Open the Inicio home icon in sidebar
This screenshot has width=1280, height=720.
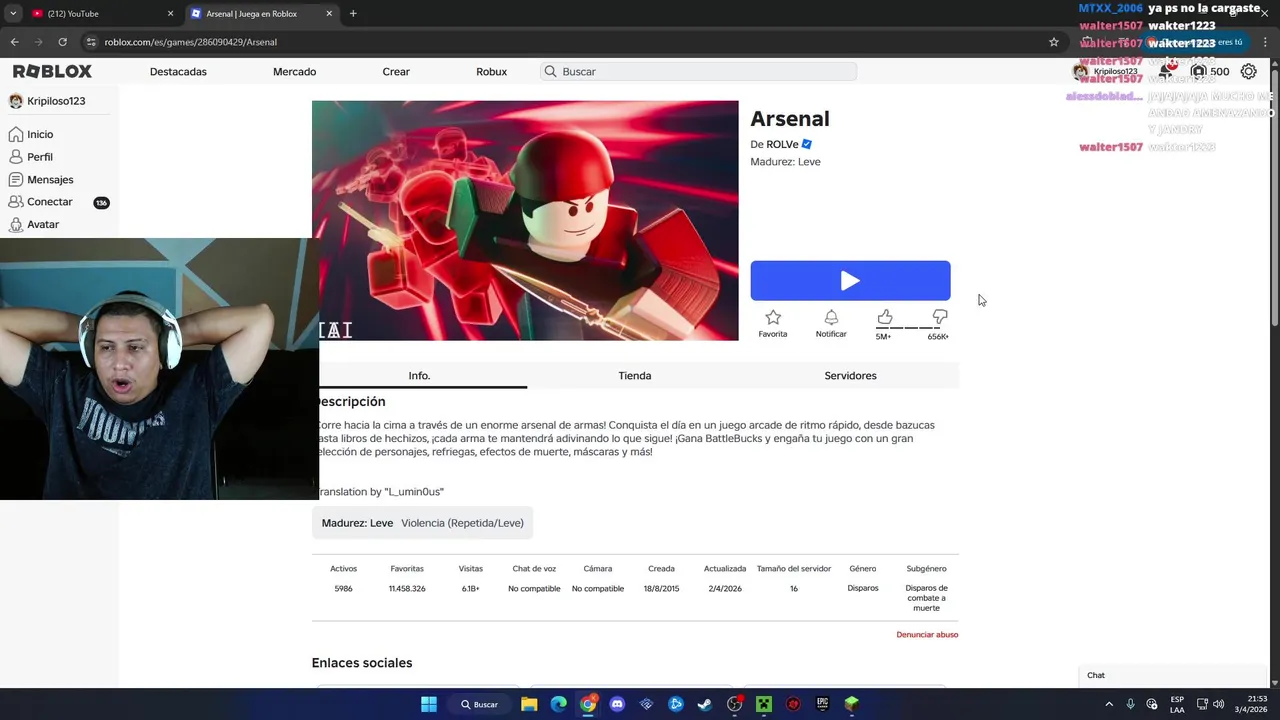16,134
